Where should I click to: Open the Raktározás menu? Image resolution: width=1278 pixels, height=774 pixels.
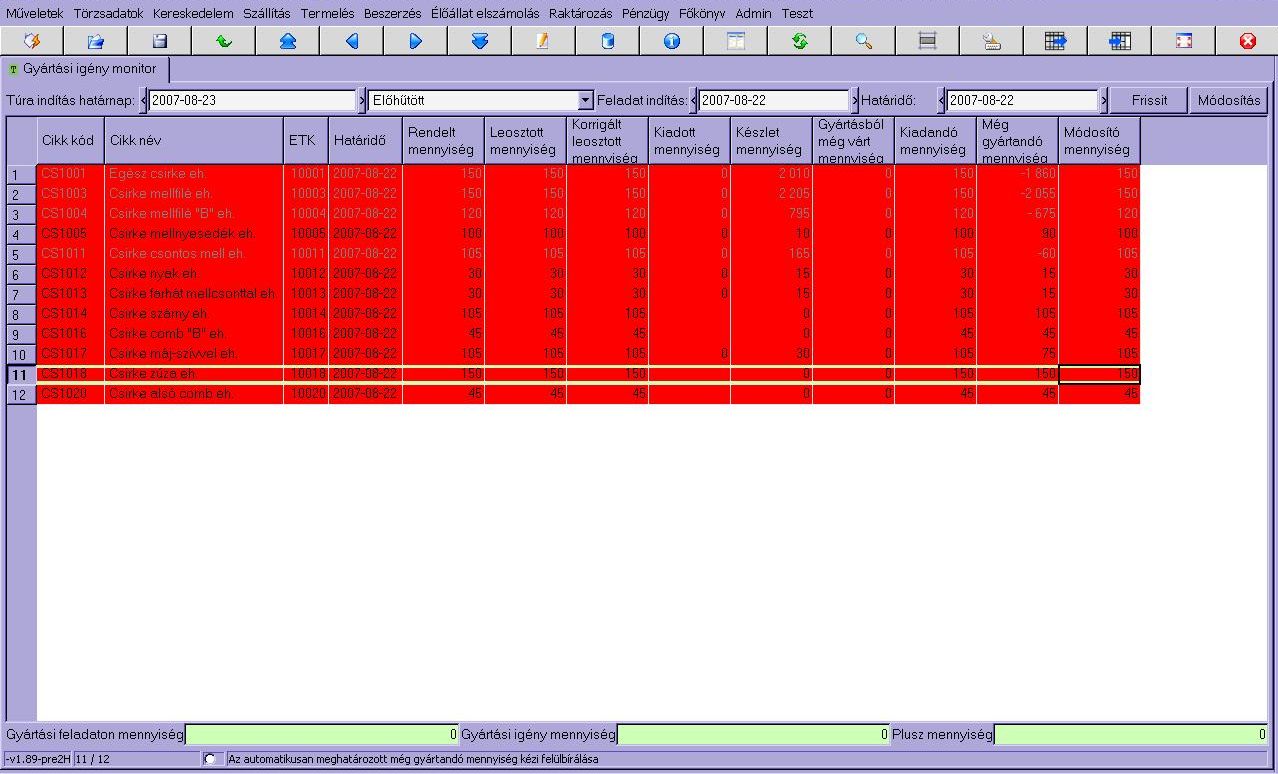[x=580, y=14]
